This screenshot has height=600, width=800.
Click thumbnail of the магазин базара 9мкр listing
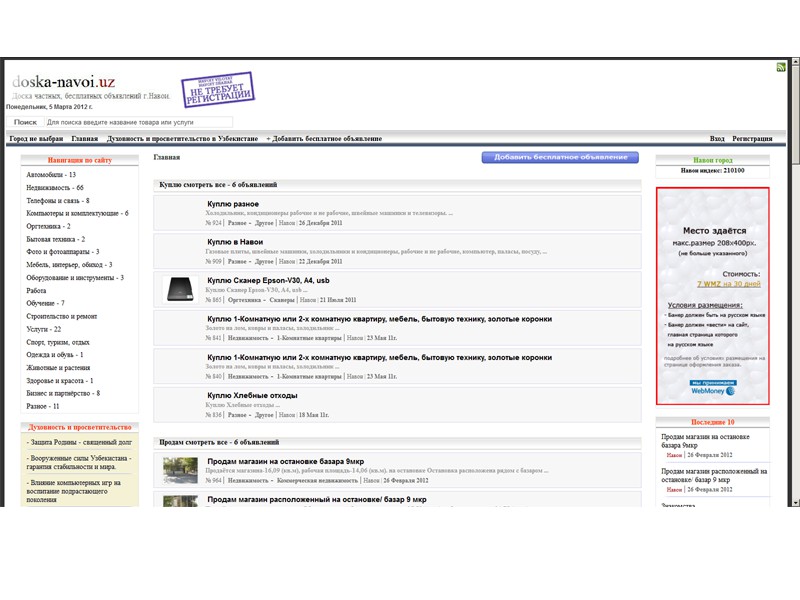coord(180,470)
